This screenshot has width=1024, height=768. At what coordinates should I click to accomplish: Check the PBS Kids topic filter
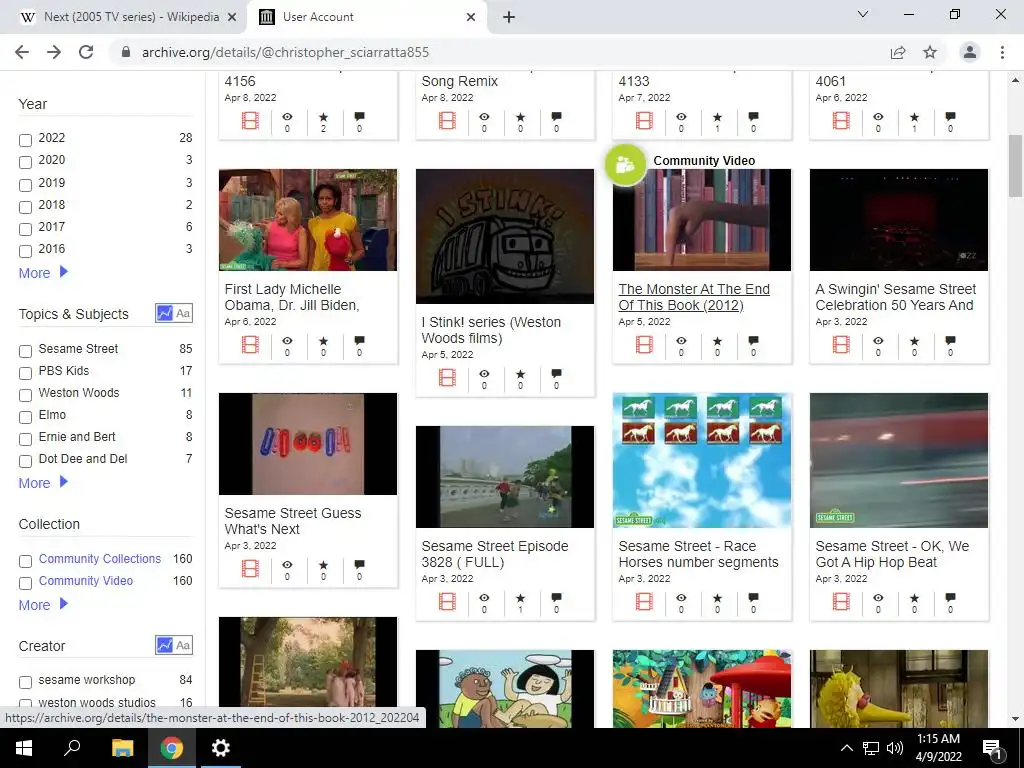tap(25, 373)
